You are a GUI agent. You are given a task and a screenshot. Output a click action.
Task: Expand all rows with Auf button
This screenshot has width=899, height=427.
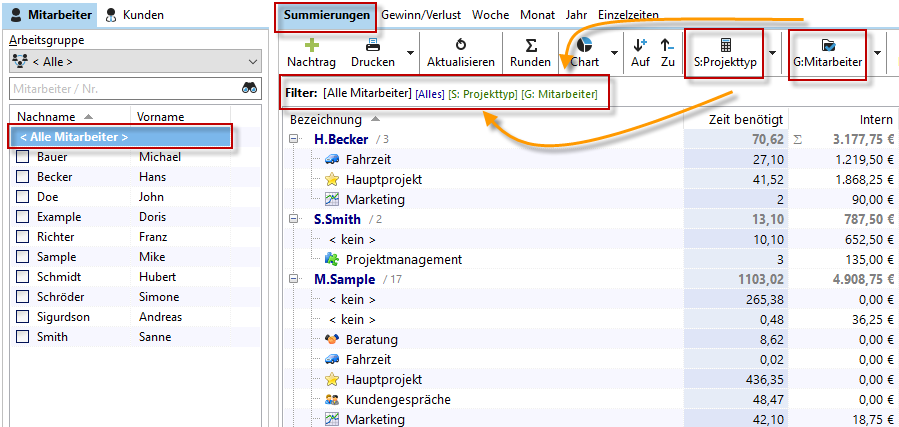click(x=640, y=46)
